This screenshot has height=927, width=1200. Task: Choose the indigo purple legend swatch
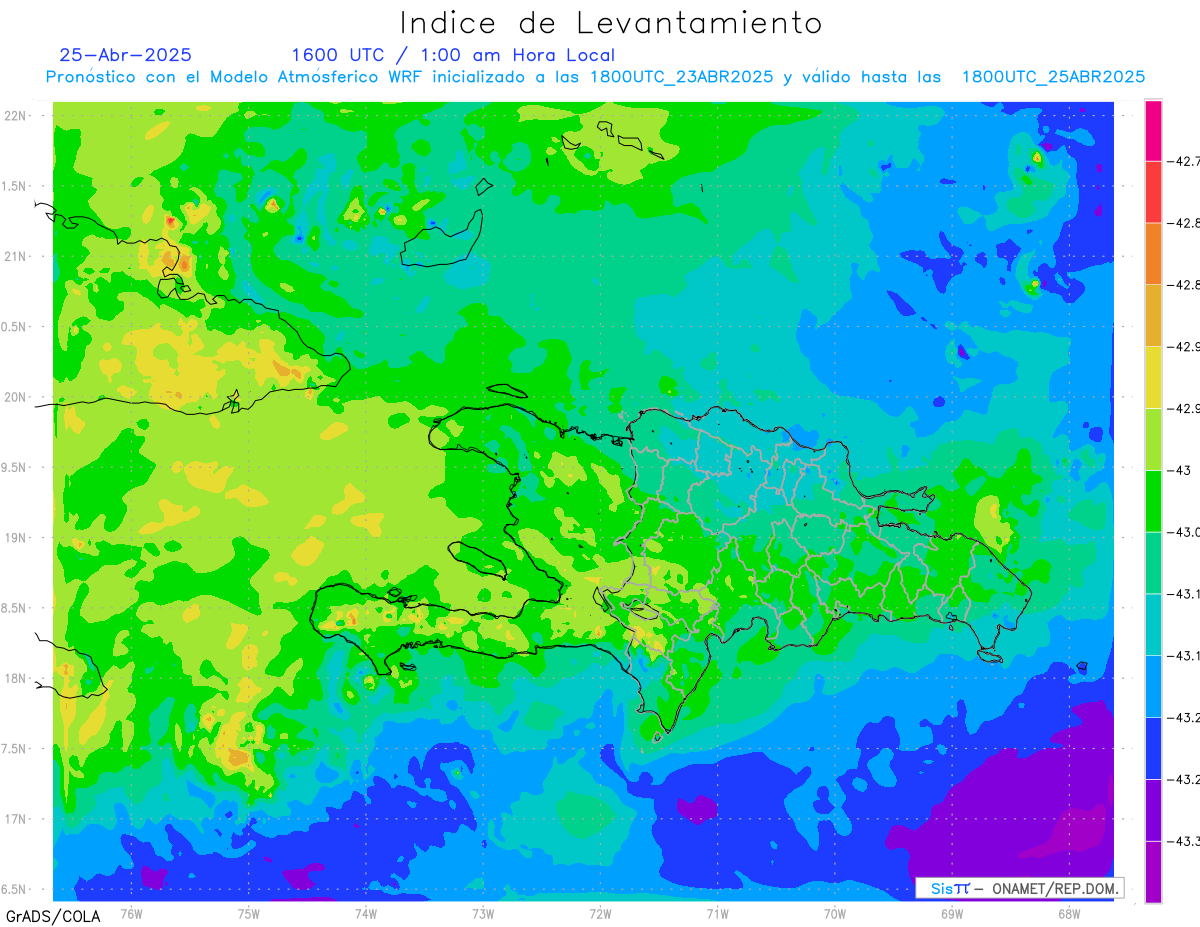[x=1153, y=809]
